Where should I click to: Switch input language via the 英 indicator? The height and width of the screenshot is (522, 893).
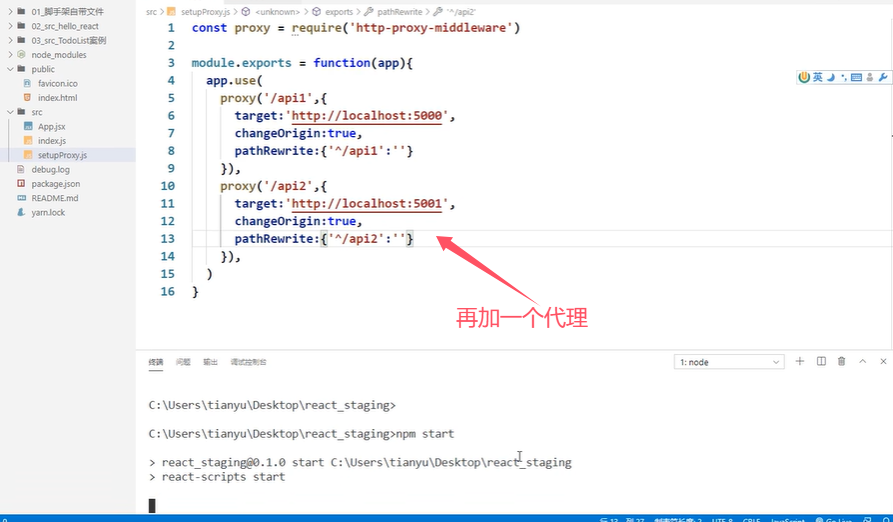click(x=818, y=77)
